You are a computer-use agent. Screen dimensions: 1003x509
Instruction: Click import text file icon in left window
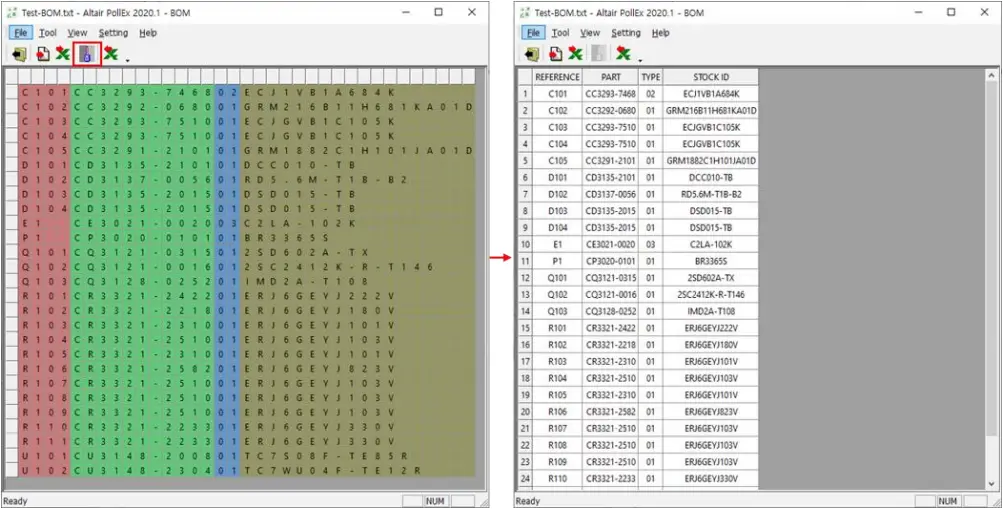(x=43, y=54)
